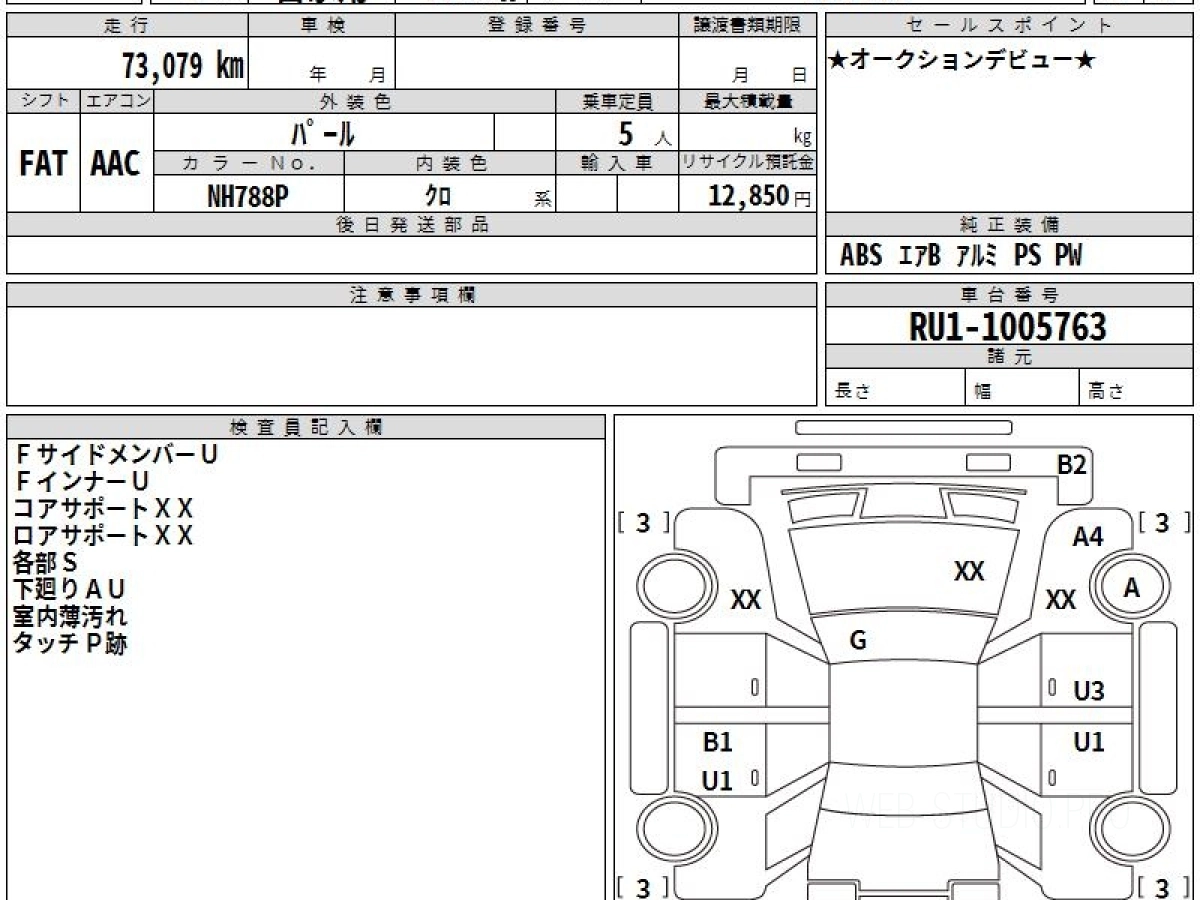This screenshot has height=900, width=1200.
Task: Click the 諸元 header
Action: (x=1010, y=357)
